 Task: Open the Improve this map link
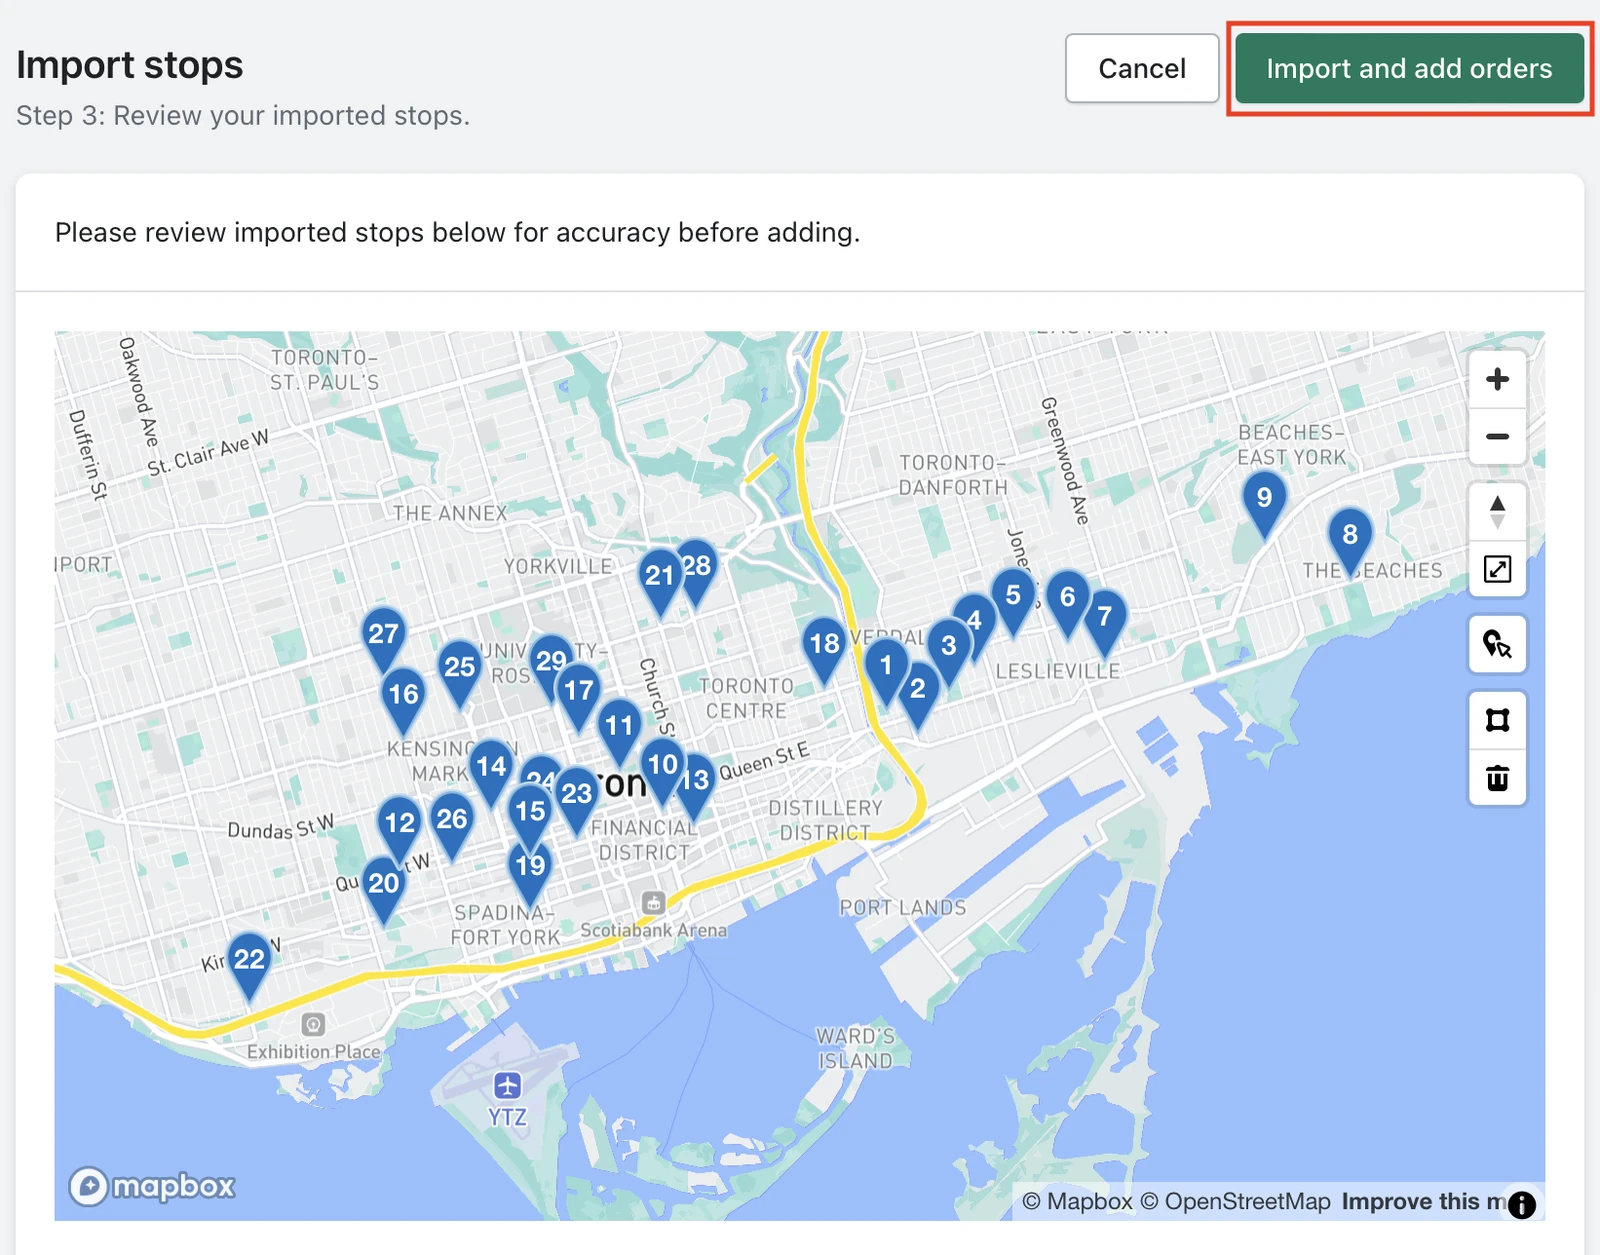click(x=1424, y=1201)
